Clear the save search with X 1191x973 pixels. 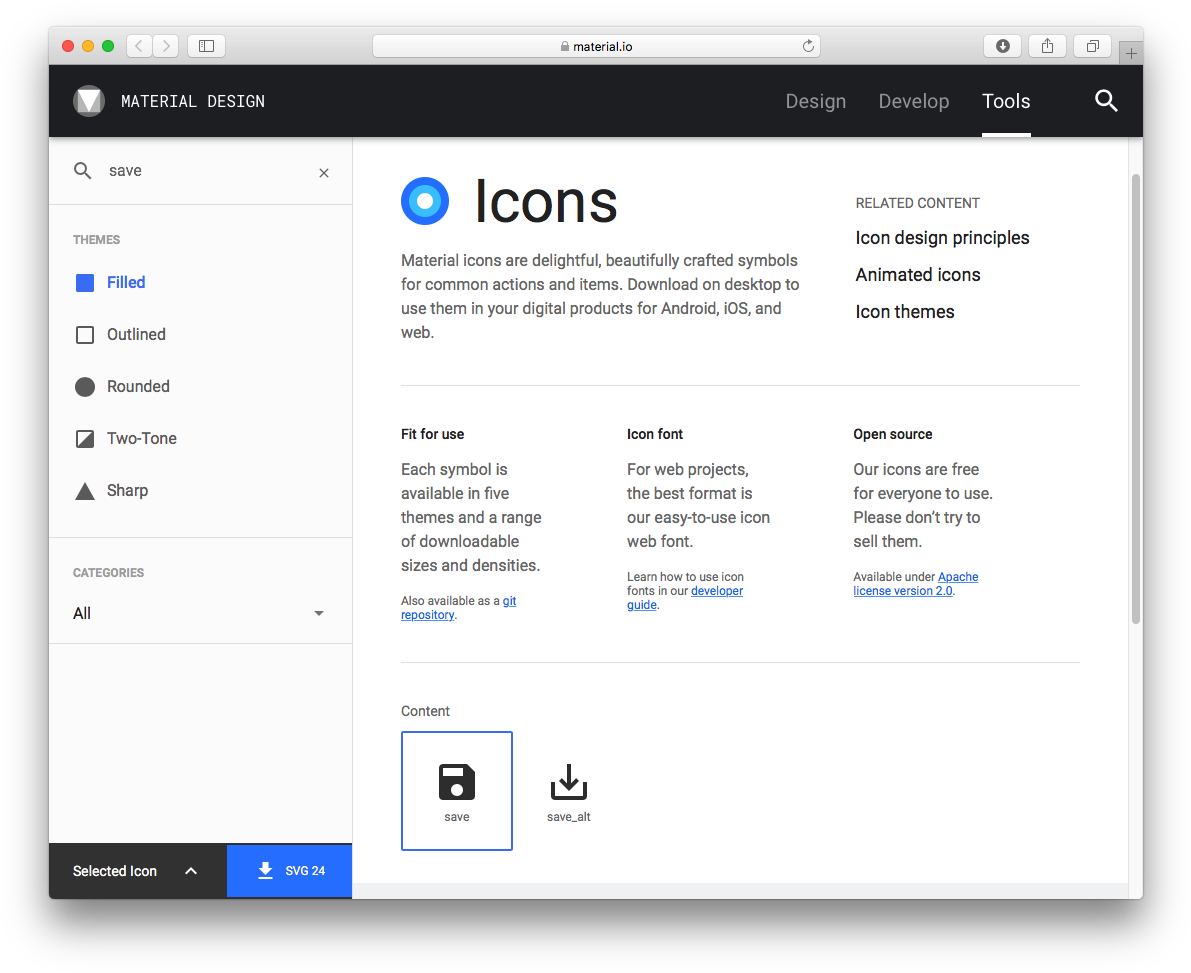click(324, 173)
